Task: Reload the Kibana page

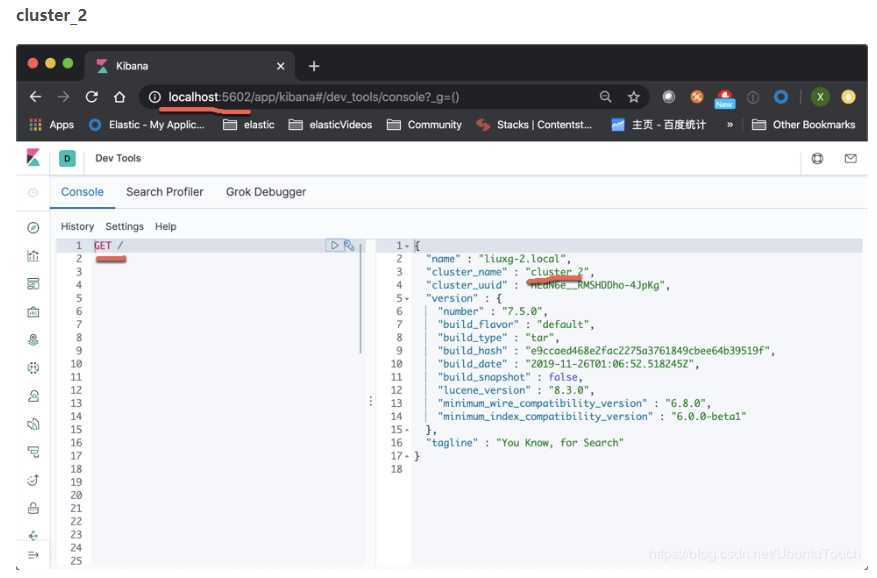Action: tap(92, 97)
